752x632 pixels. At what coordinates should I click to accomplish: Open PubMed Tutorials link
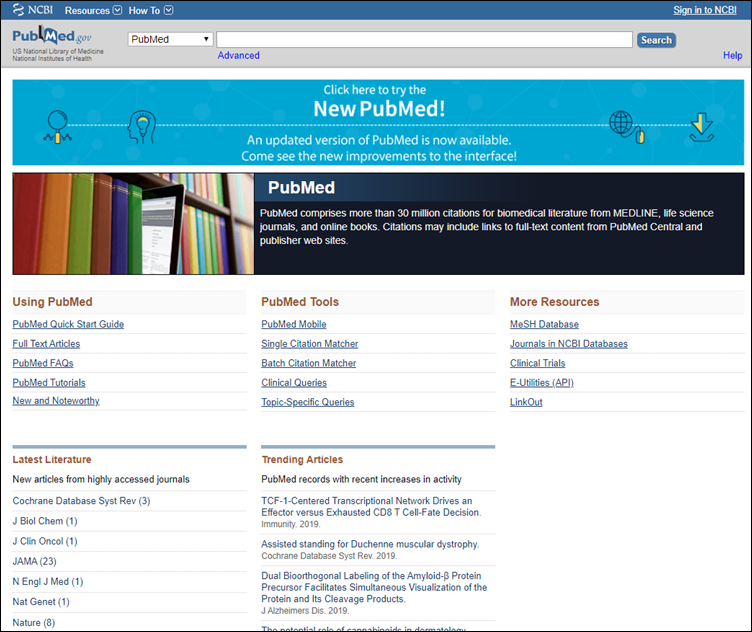coord(49,383)
